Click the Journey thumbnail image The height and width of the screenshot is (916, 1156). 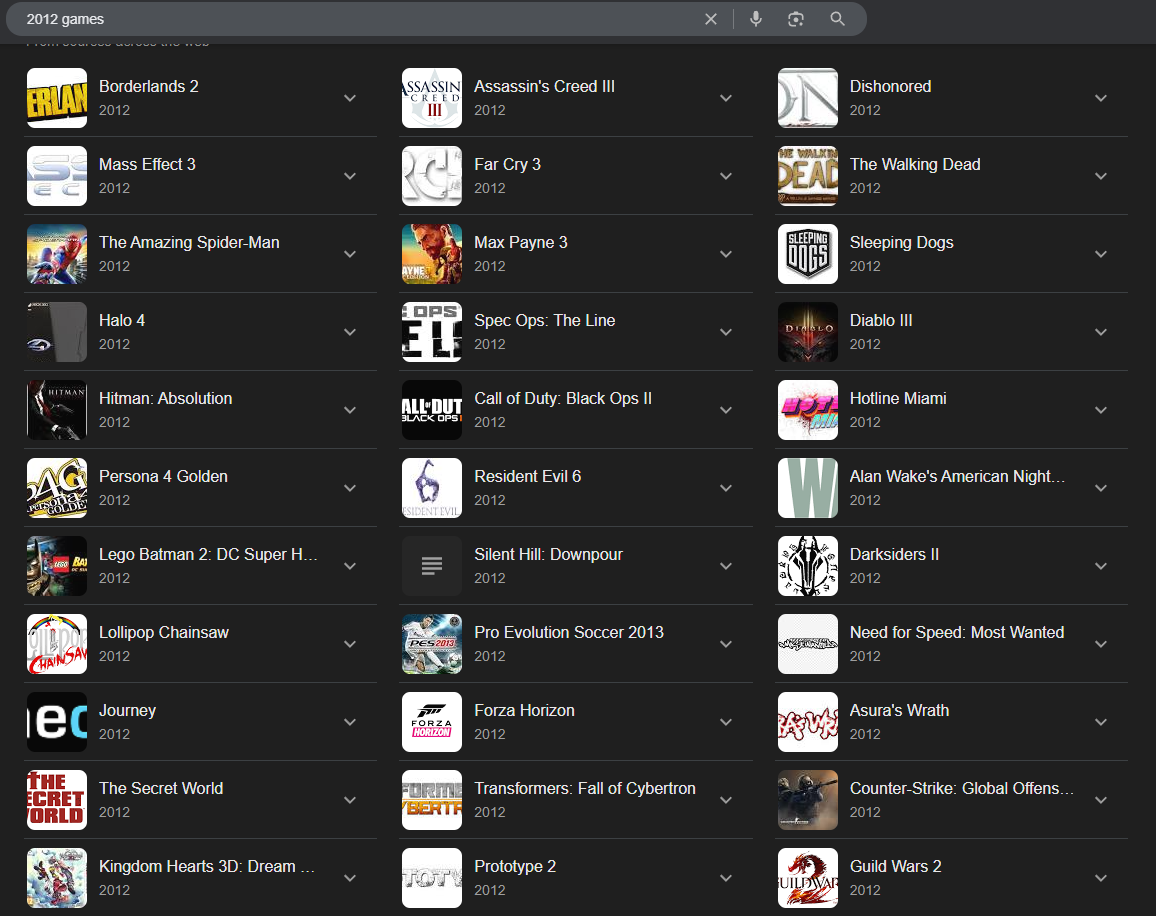(57, 722)
